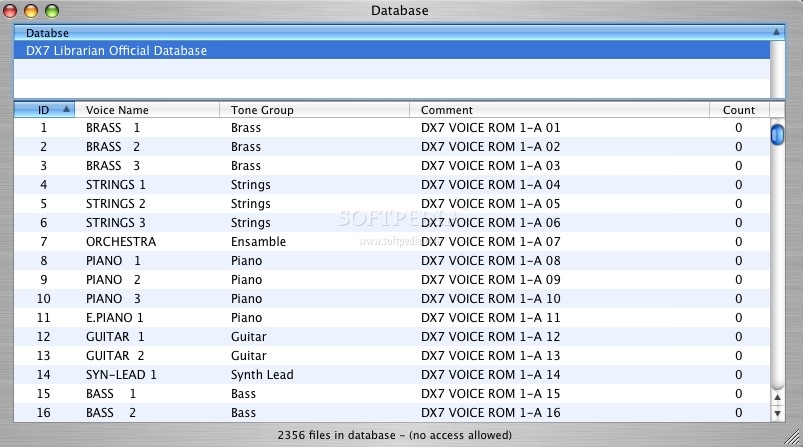Grab the window resize handle corner
803x447 pixels.
tap(792, 437)
